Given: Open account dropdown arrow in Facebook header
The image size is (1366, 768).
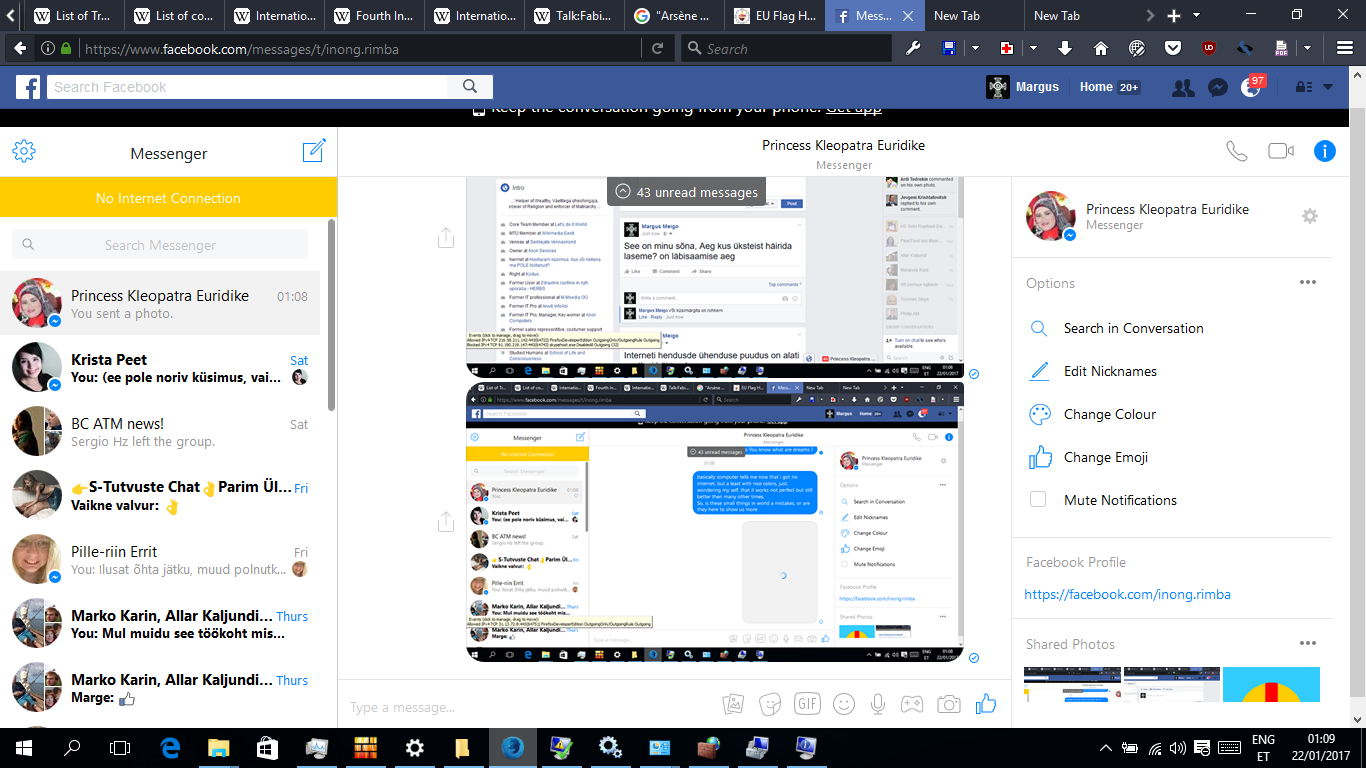Looking at the screenshot, I should pos(1328,87).
